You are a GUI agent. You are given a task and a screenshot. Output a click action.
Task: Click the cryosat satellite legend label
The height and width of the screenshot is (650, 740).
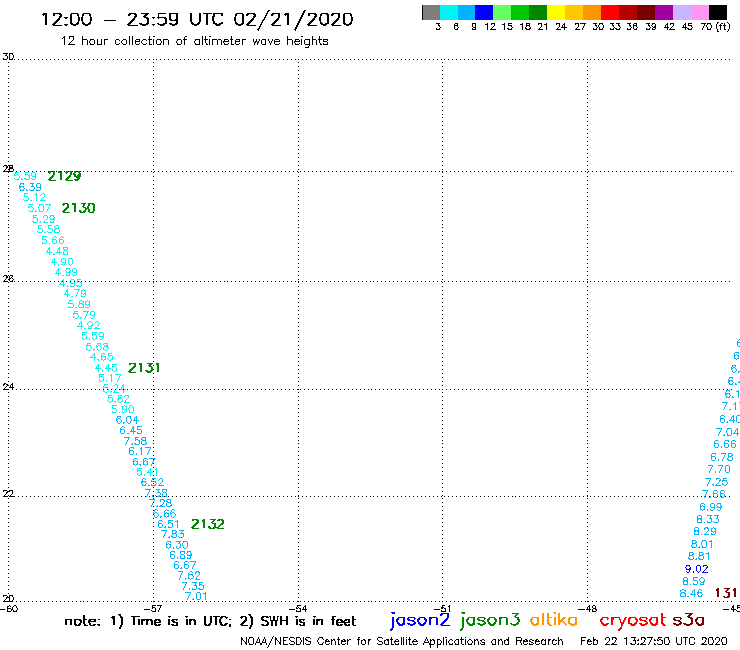point(633,621)
